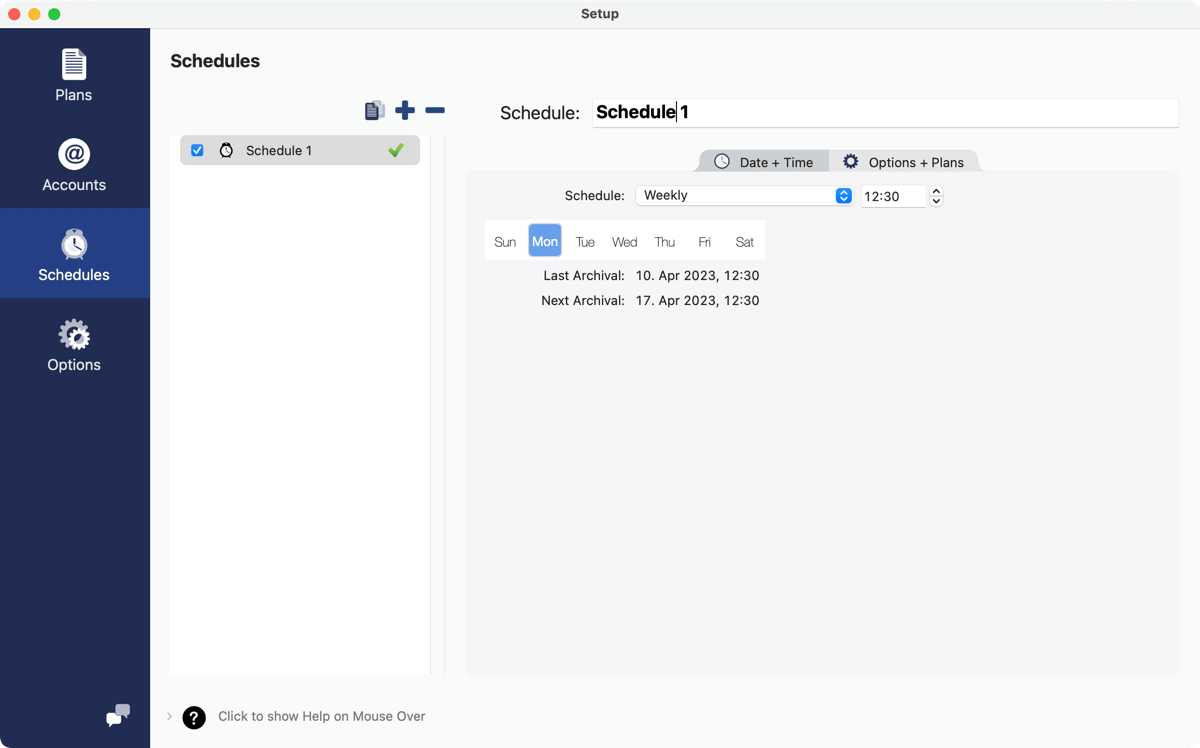Open the Accounts section in sidebar
Image resolution: width=1200 pixels, height=748 pixels.
(x=74, y=166)
